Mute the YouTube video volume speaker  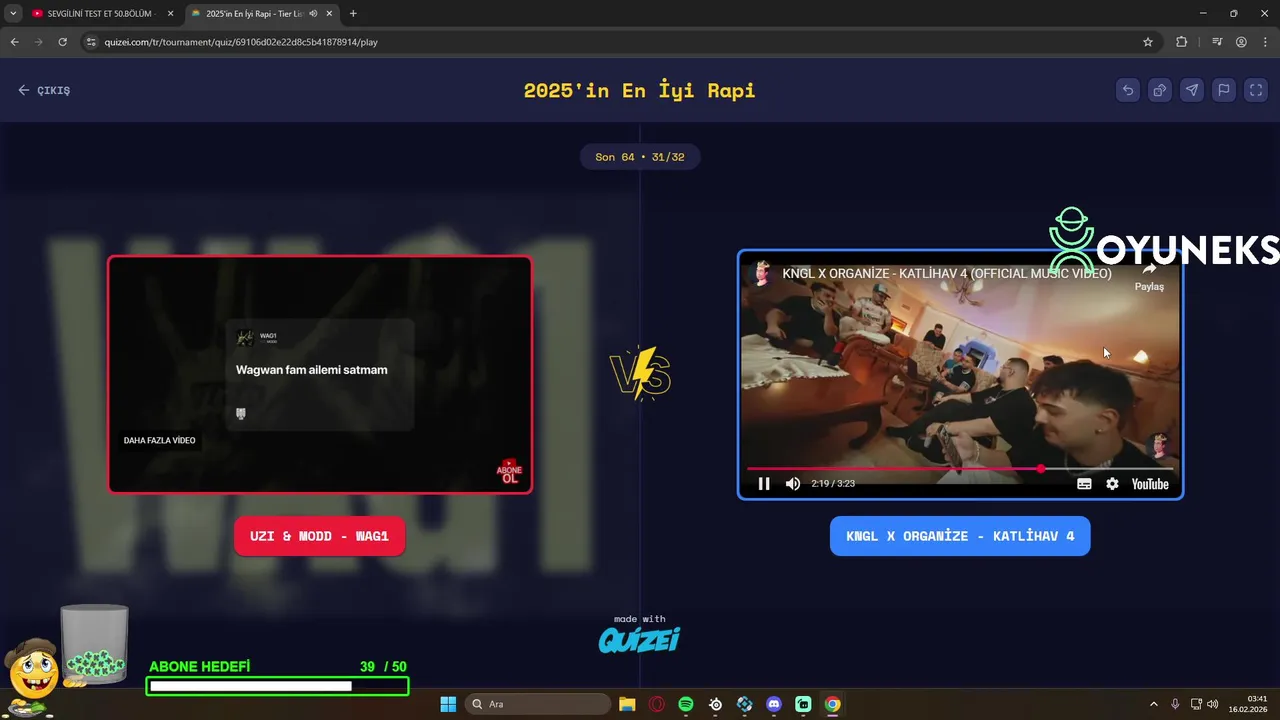coord(793,484)
